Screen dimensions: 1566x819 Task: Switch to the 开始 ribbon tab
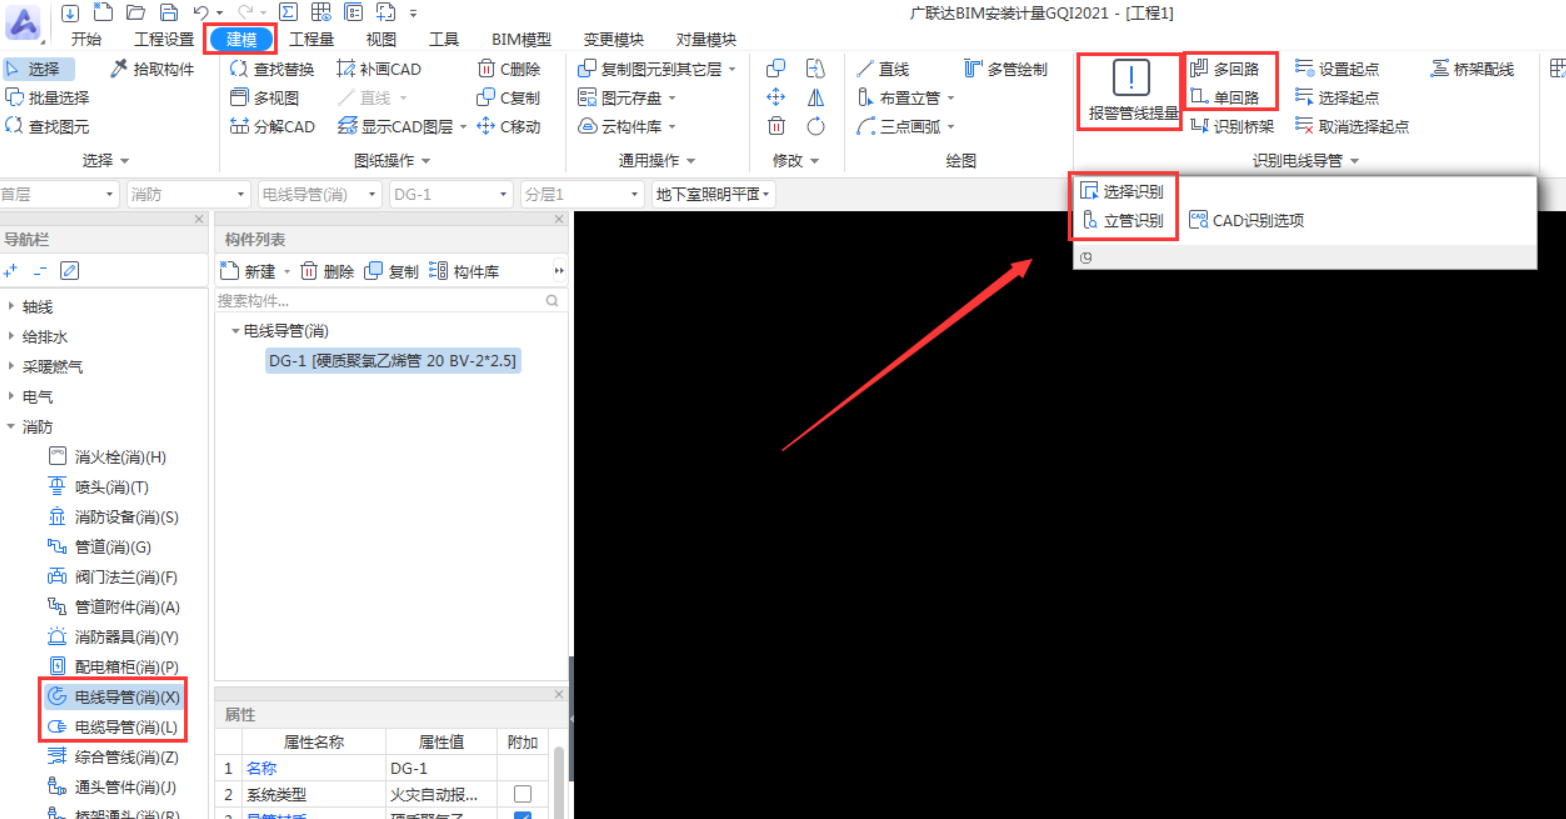[x=86, y=40]
